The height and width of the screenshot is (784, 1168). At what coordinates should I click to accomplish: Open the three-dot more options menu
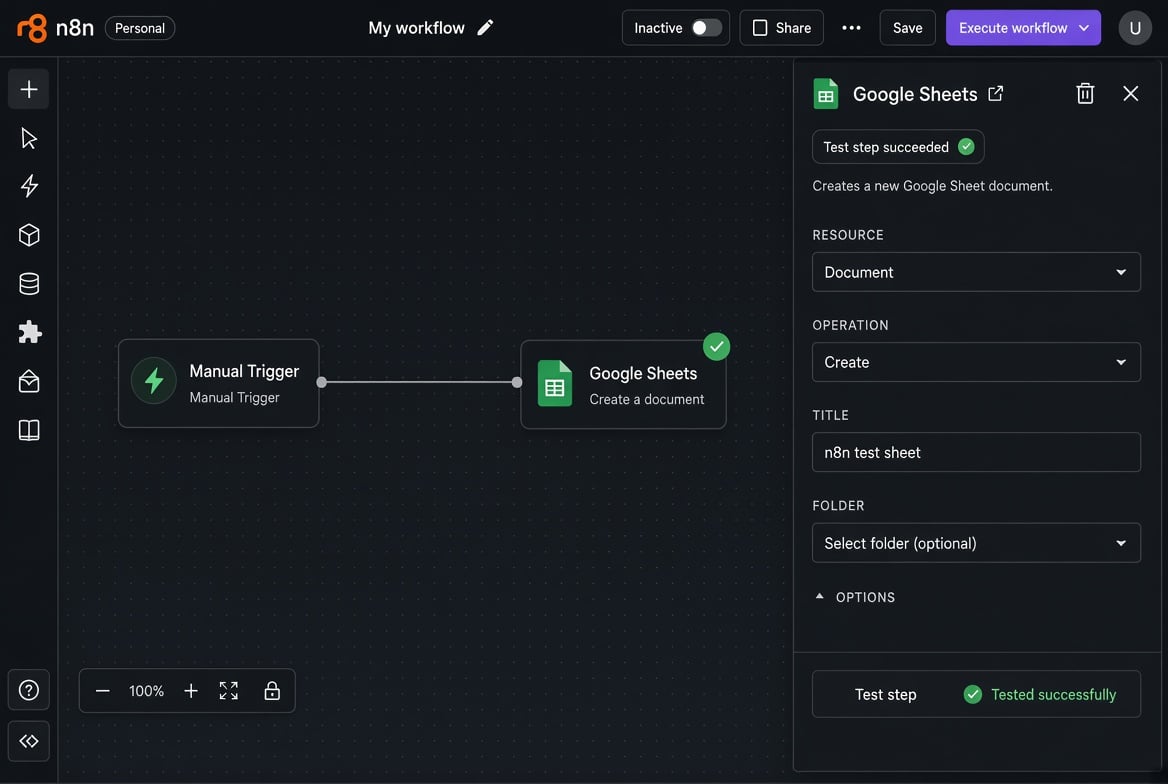(851, 28)
